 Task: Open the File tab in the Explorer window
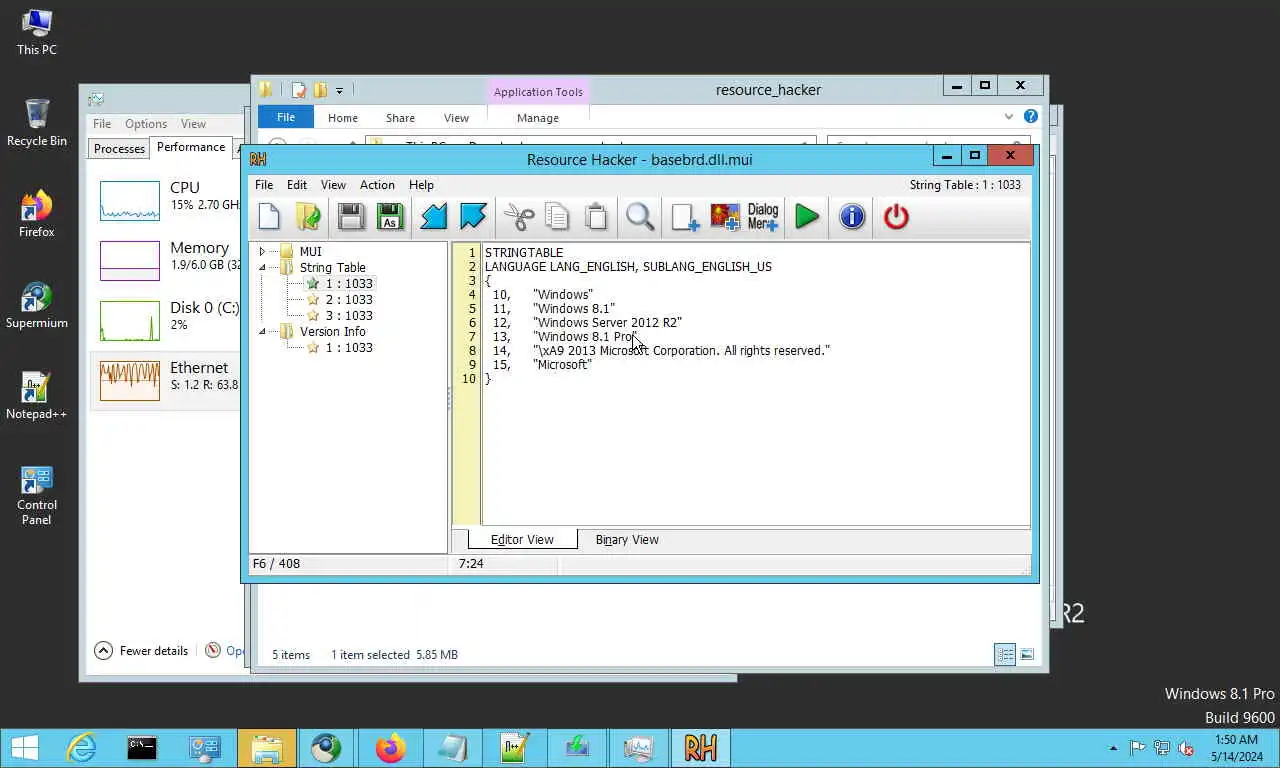[286, 117]
